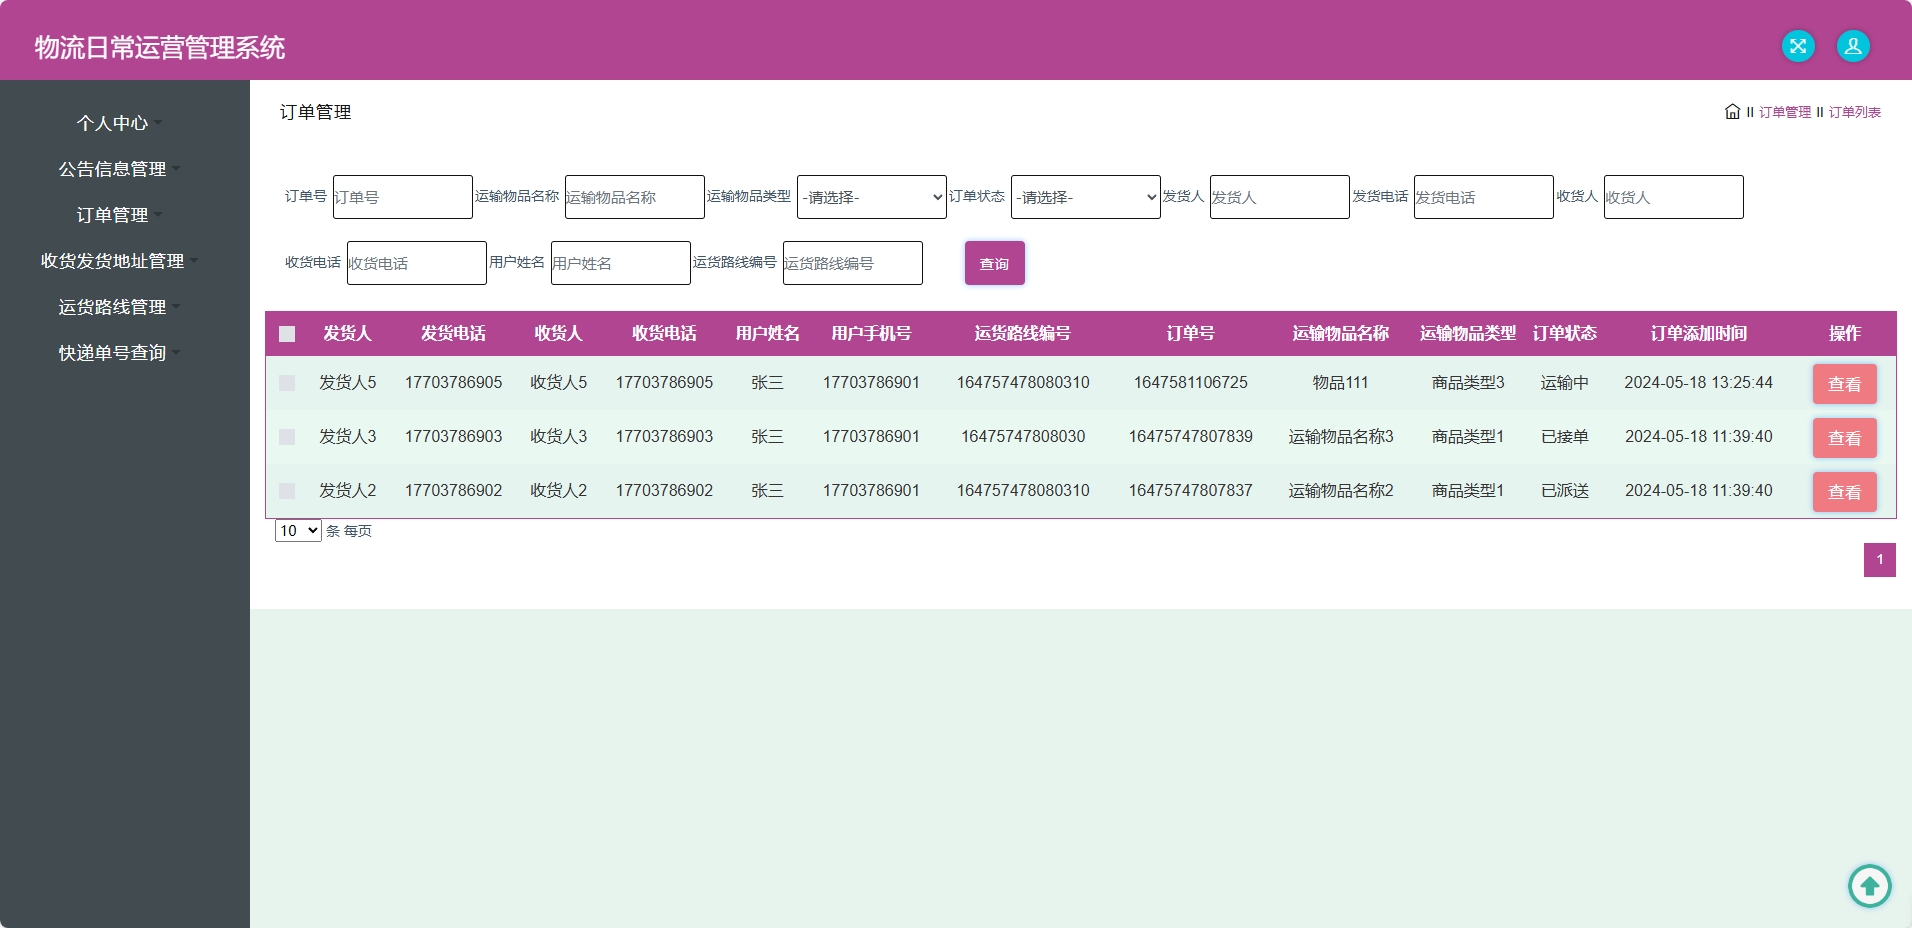
Task: Open 快递单号查询 in the sidebar
Action: pos(112,352)
